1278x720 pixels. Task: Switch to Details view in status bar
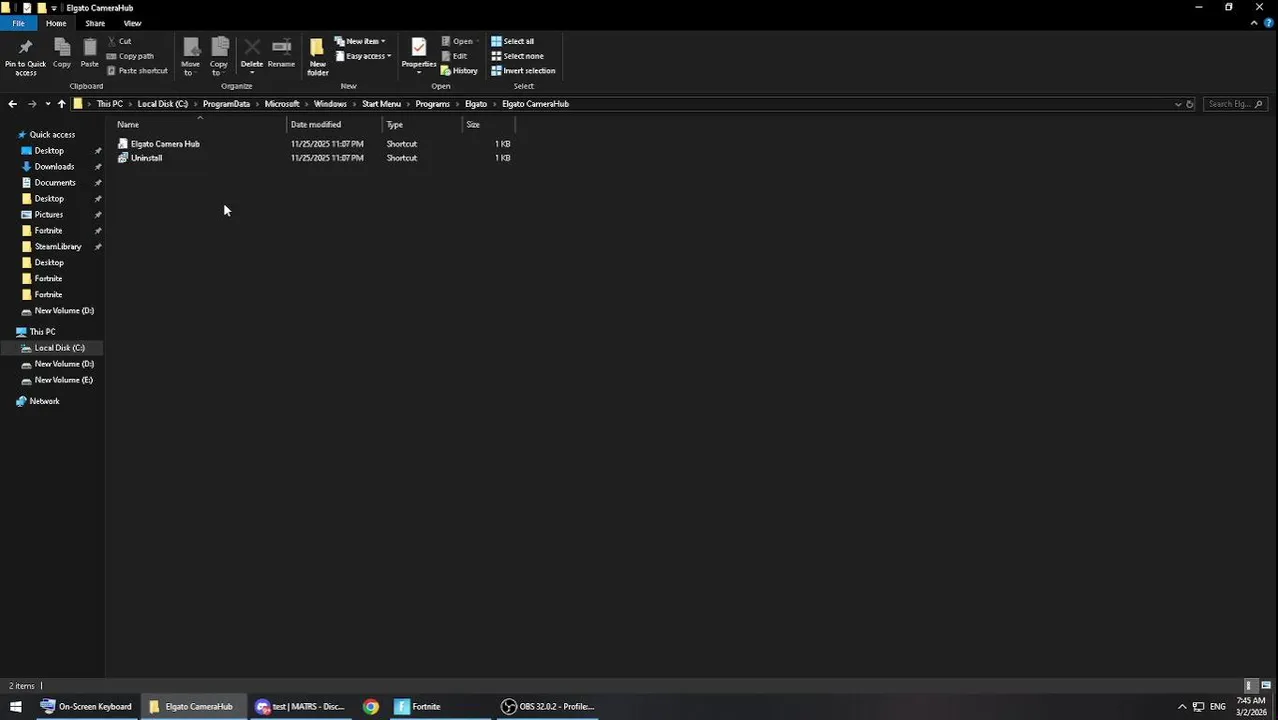pyautogui.click(x=1249, y=686)
